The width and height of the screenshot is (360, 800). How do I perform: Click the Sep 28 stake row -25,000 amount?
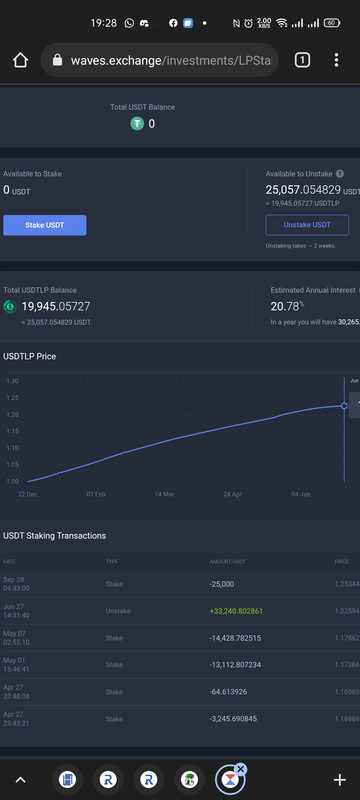pyautogui.click(x=222, y=584)
